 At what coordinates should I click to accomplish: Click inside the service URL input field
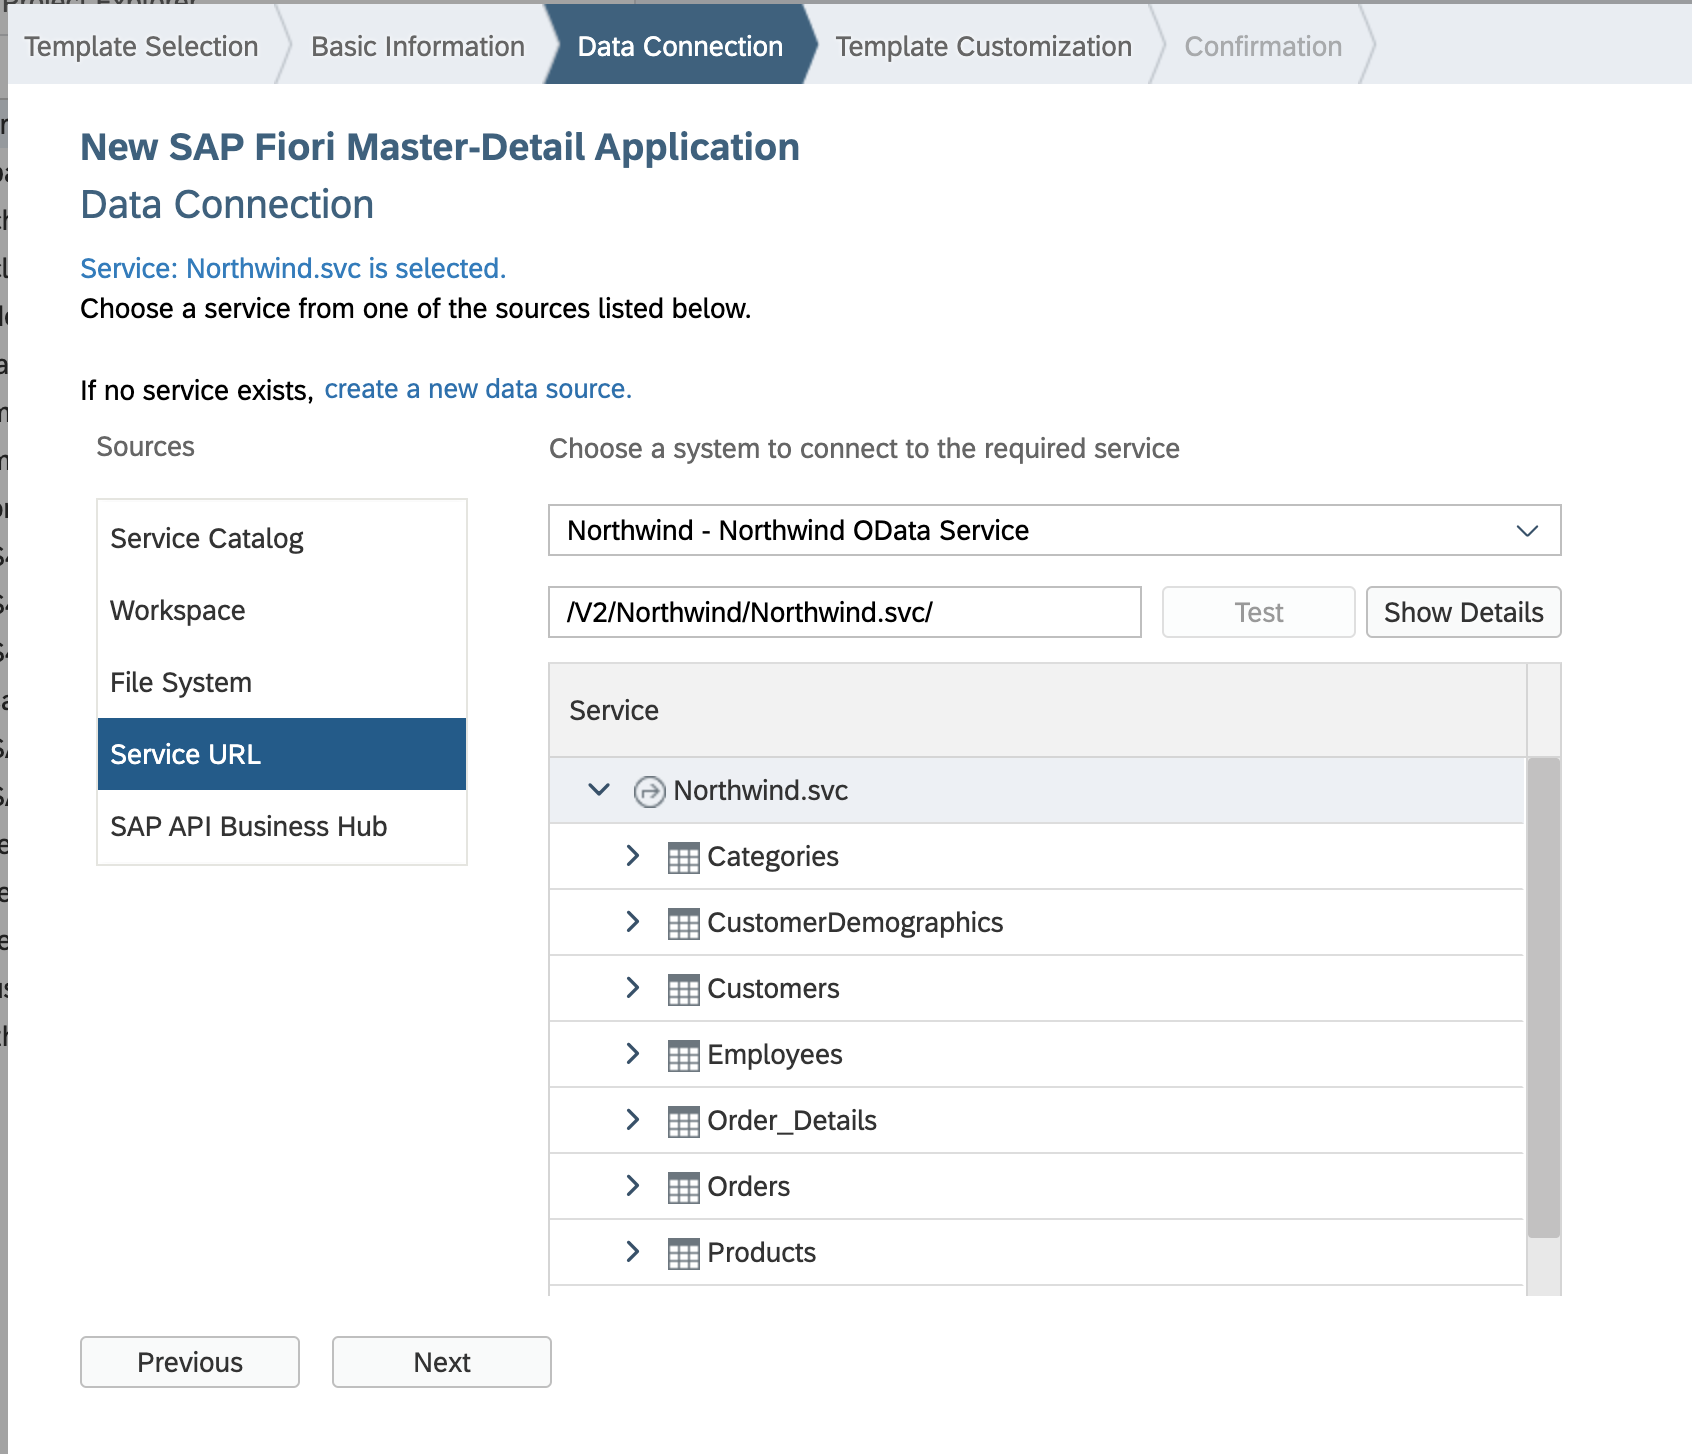(x=845, y=612)
